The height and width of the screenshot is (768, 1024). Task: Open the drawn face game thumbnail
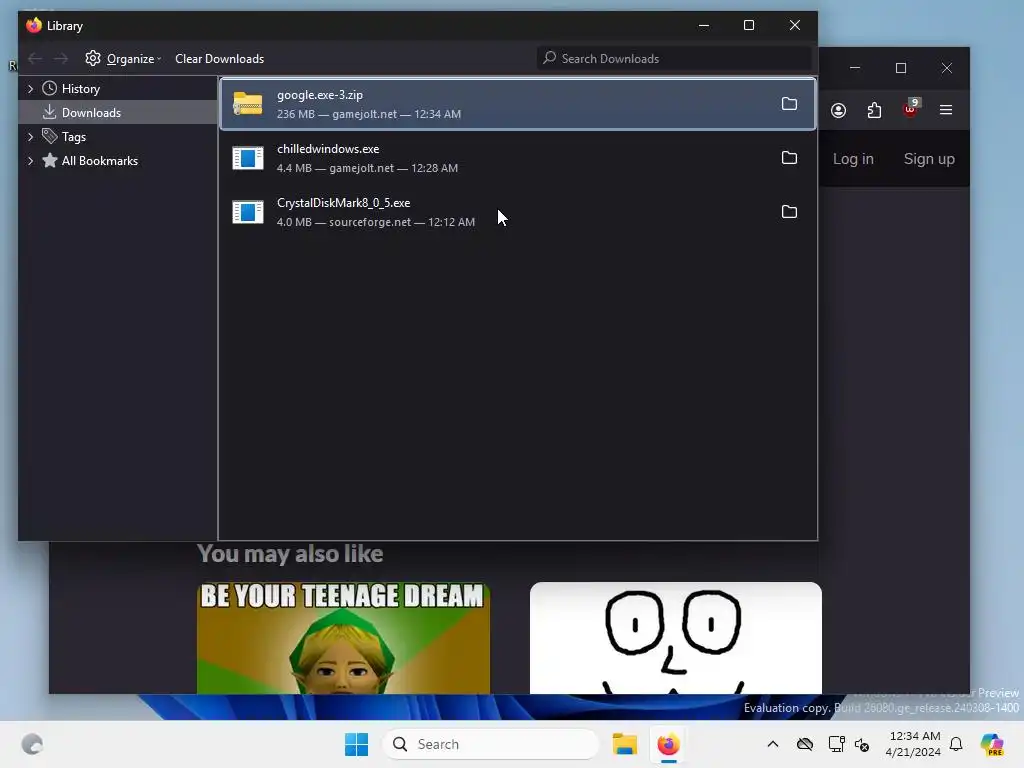(676, 638)
